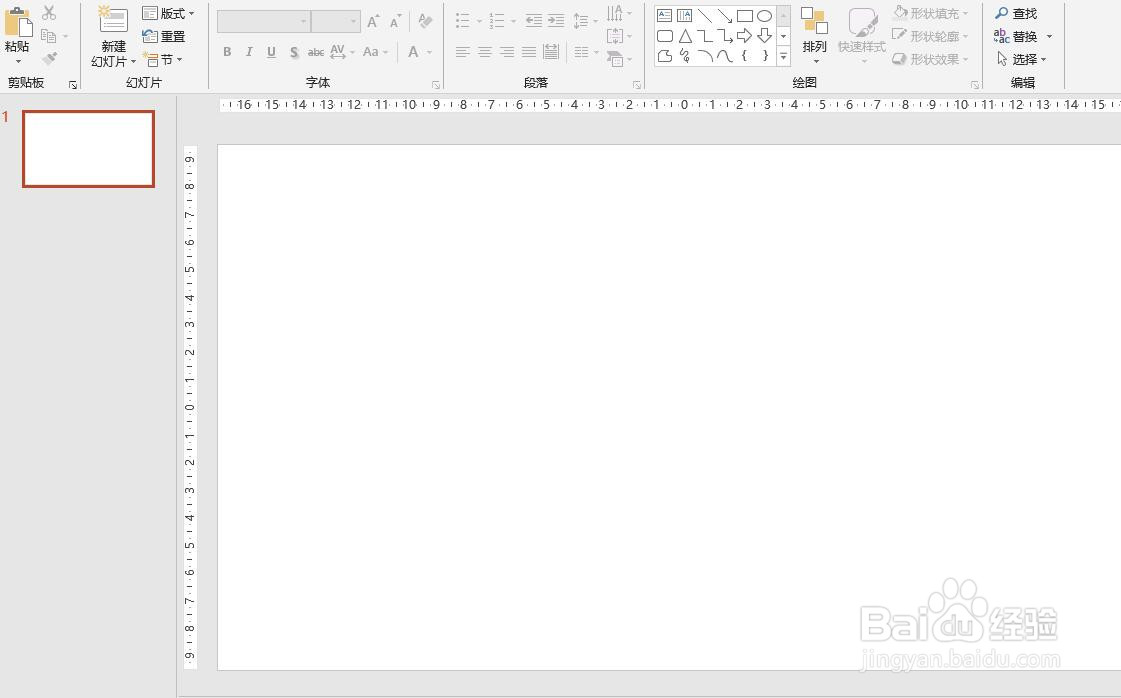Image resolution: width=1121 pixels, height=698 pixels.
Task: Open the font size combo box
Action: click(x=335, y=21)
